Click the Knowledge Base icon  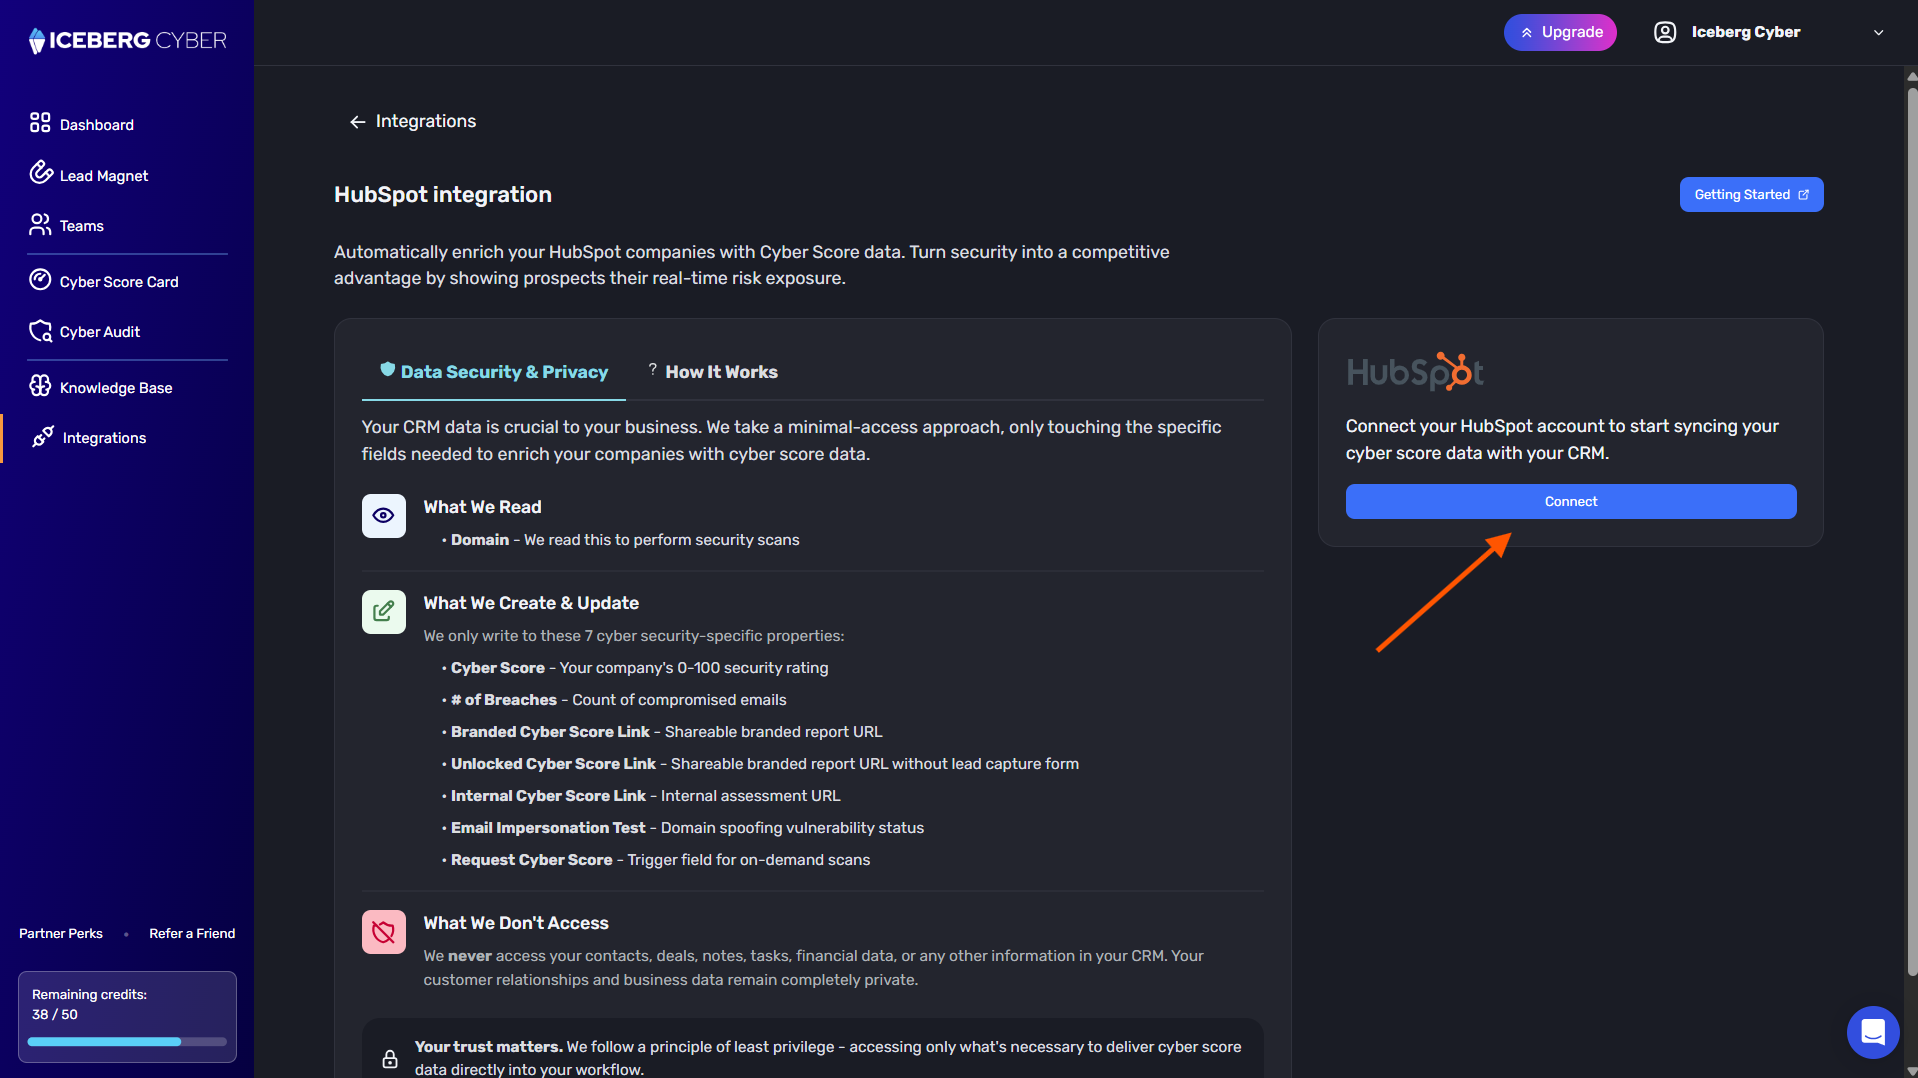click(40, 386)
